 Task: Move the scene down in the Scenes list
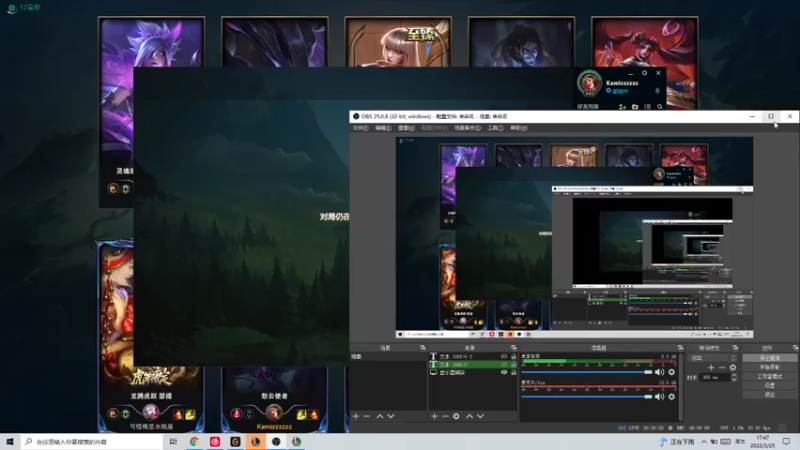(391, 416)
